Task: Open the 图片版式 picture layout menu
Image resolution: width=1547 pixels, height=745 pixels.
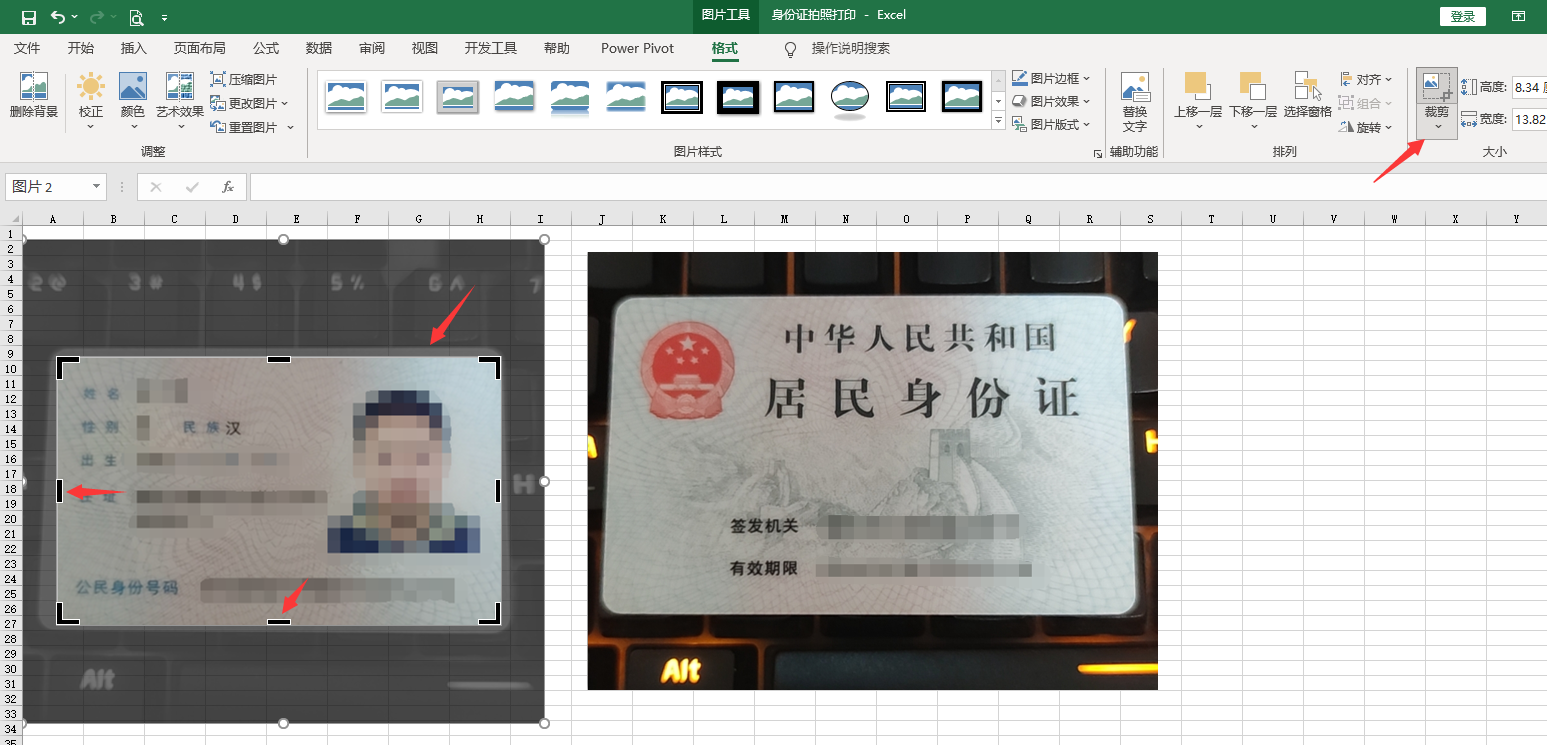Action: coord(1051,125)
